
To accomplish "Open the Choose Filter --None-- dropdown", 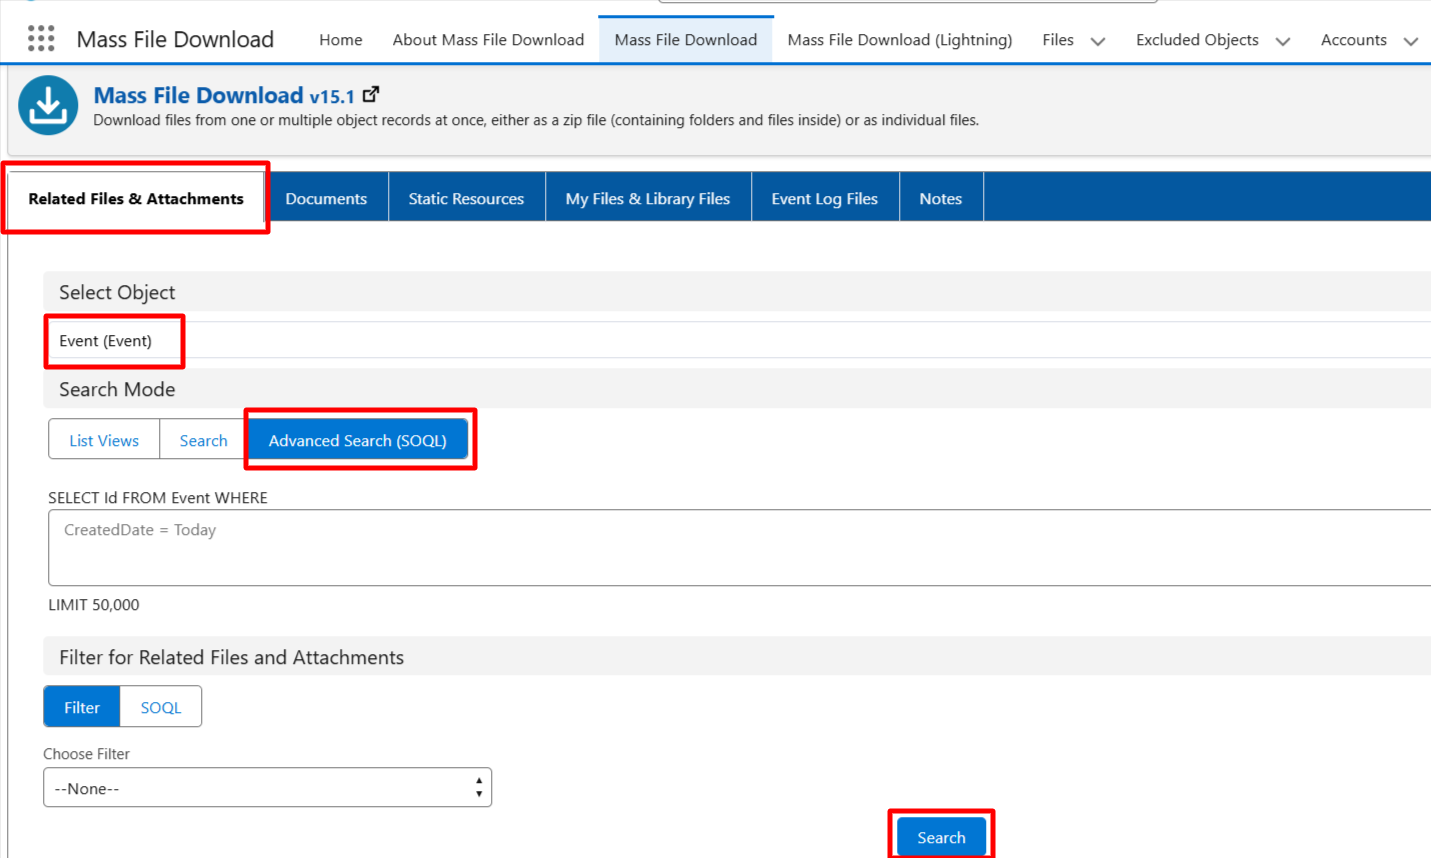I will pos(267,788).
